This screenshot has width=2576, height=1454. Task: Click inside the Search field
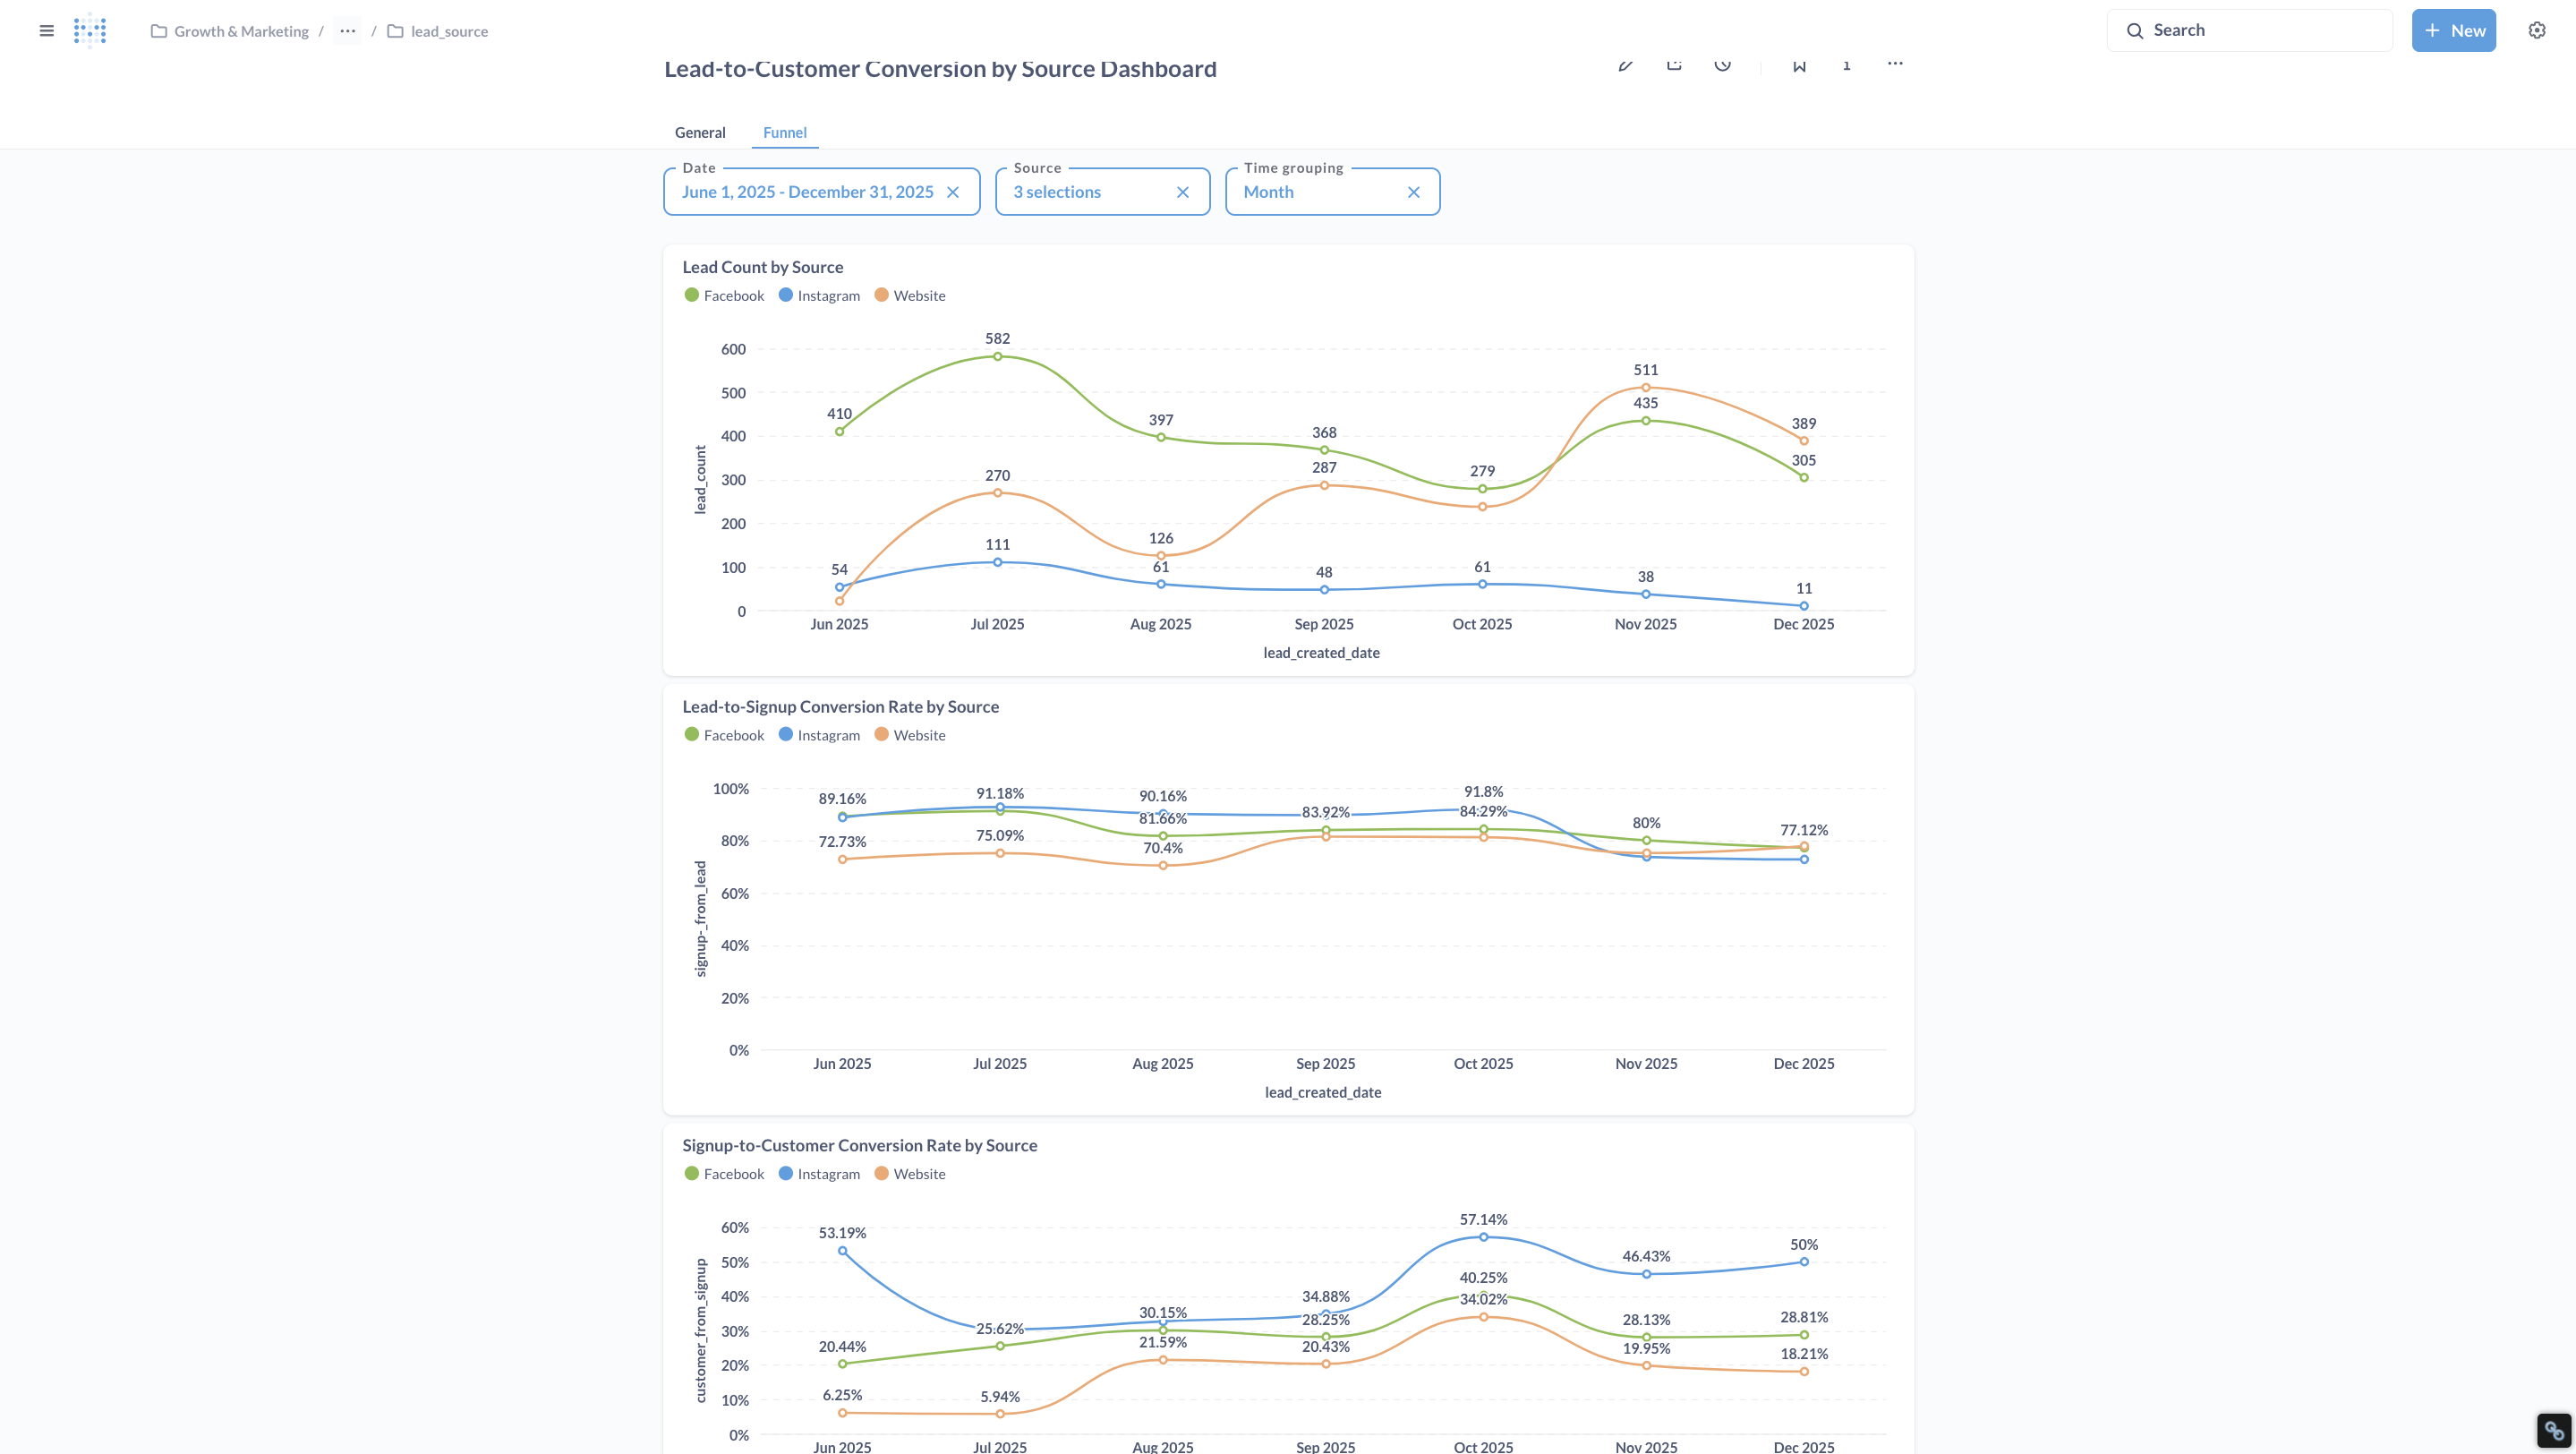tap(2250, 29)
